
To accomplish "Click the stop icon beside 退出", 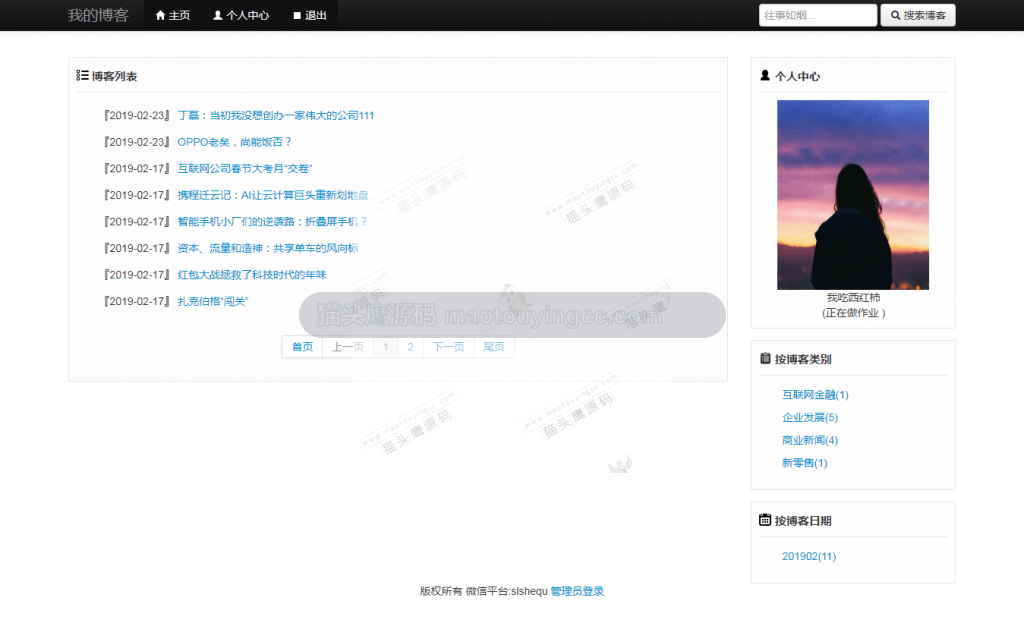I will (297, 15).
